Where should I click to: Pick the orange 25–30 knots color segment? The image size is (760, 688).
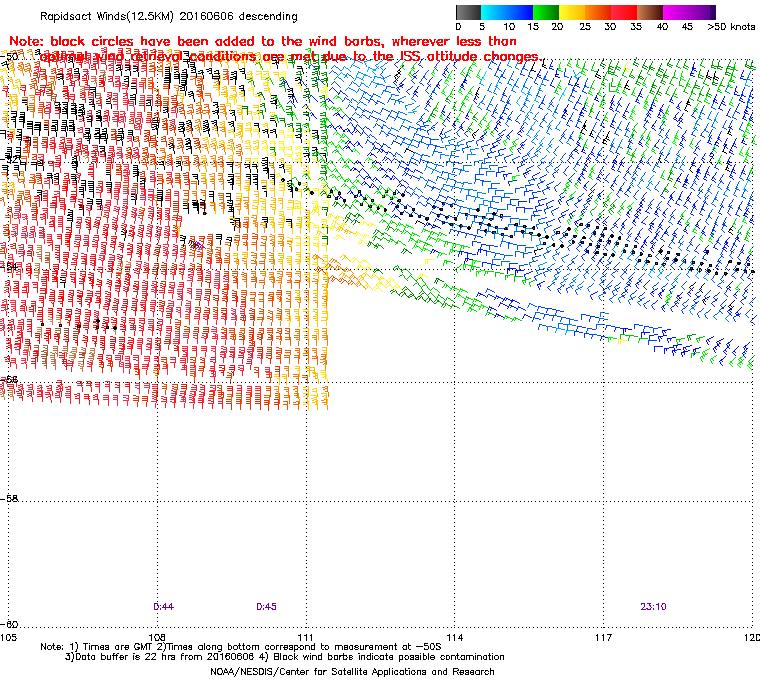(598, 12)
